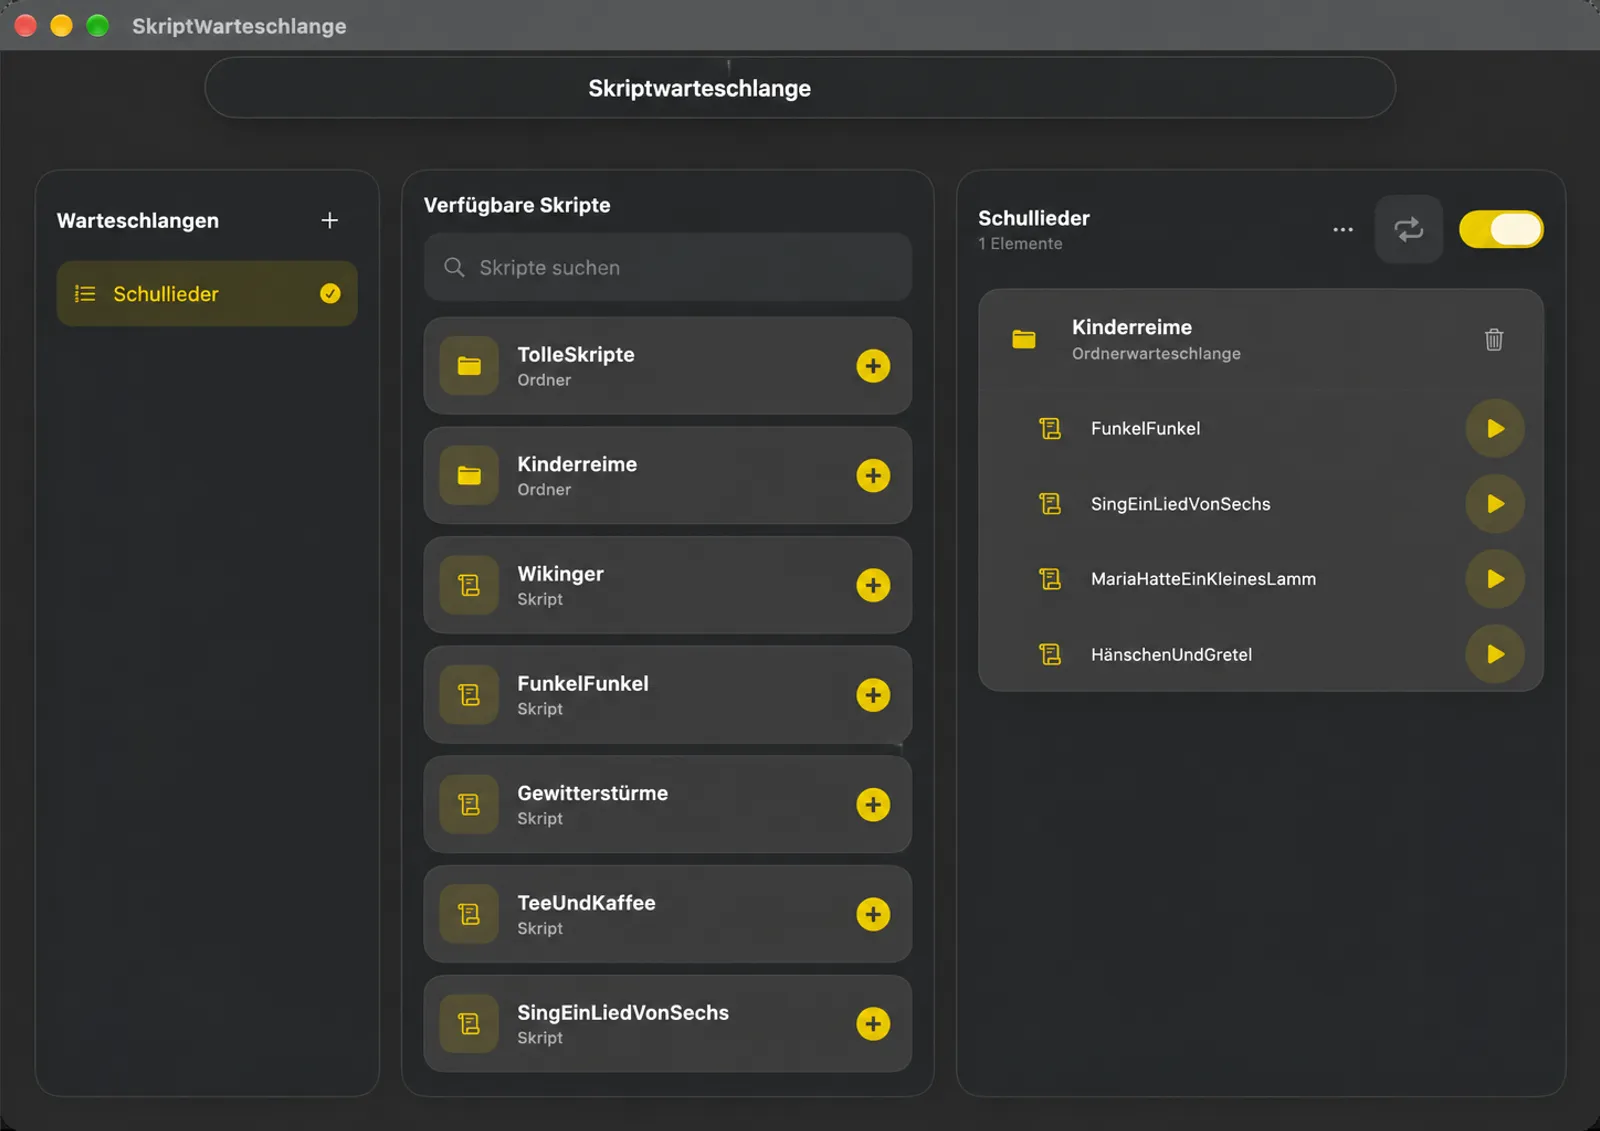Viewport: 1600px width, 1131px height.
Task: Click the Kinderreime folder icon in the queue
Action: (1024, 340)
